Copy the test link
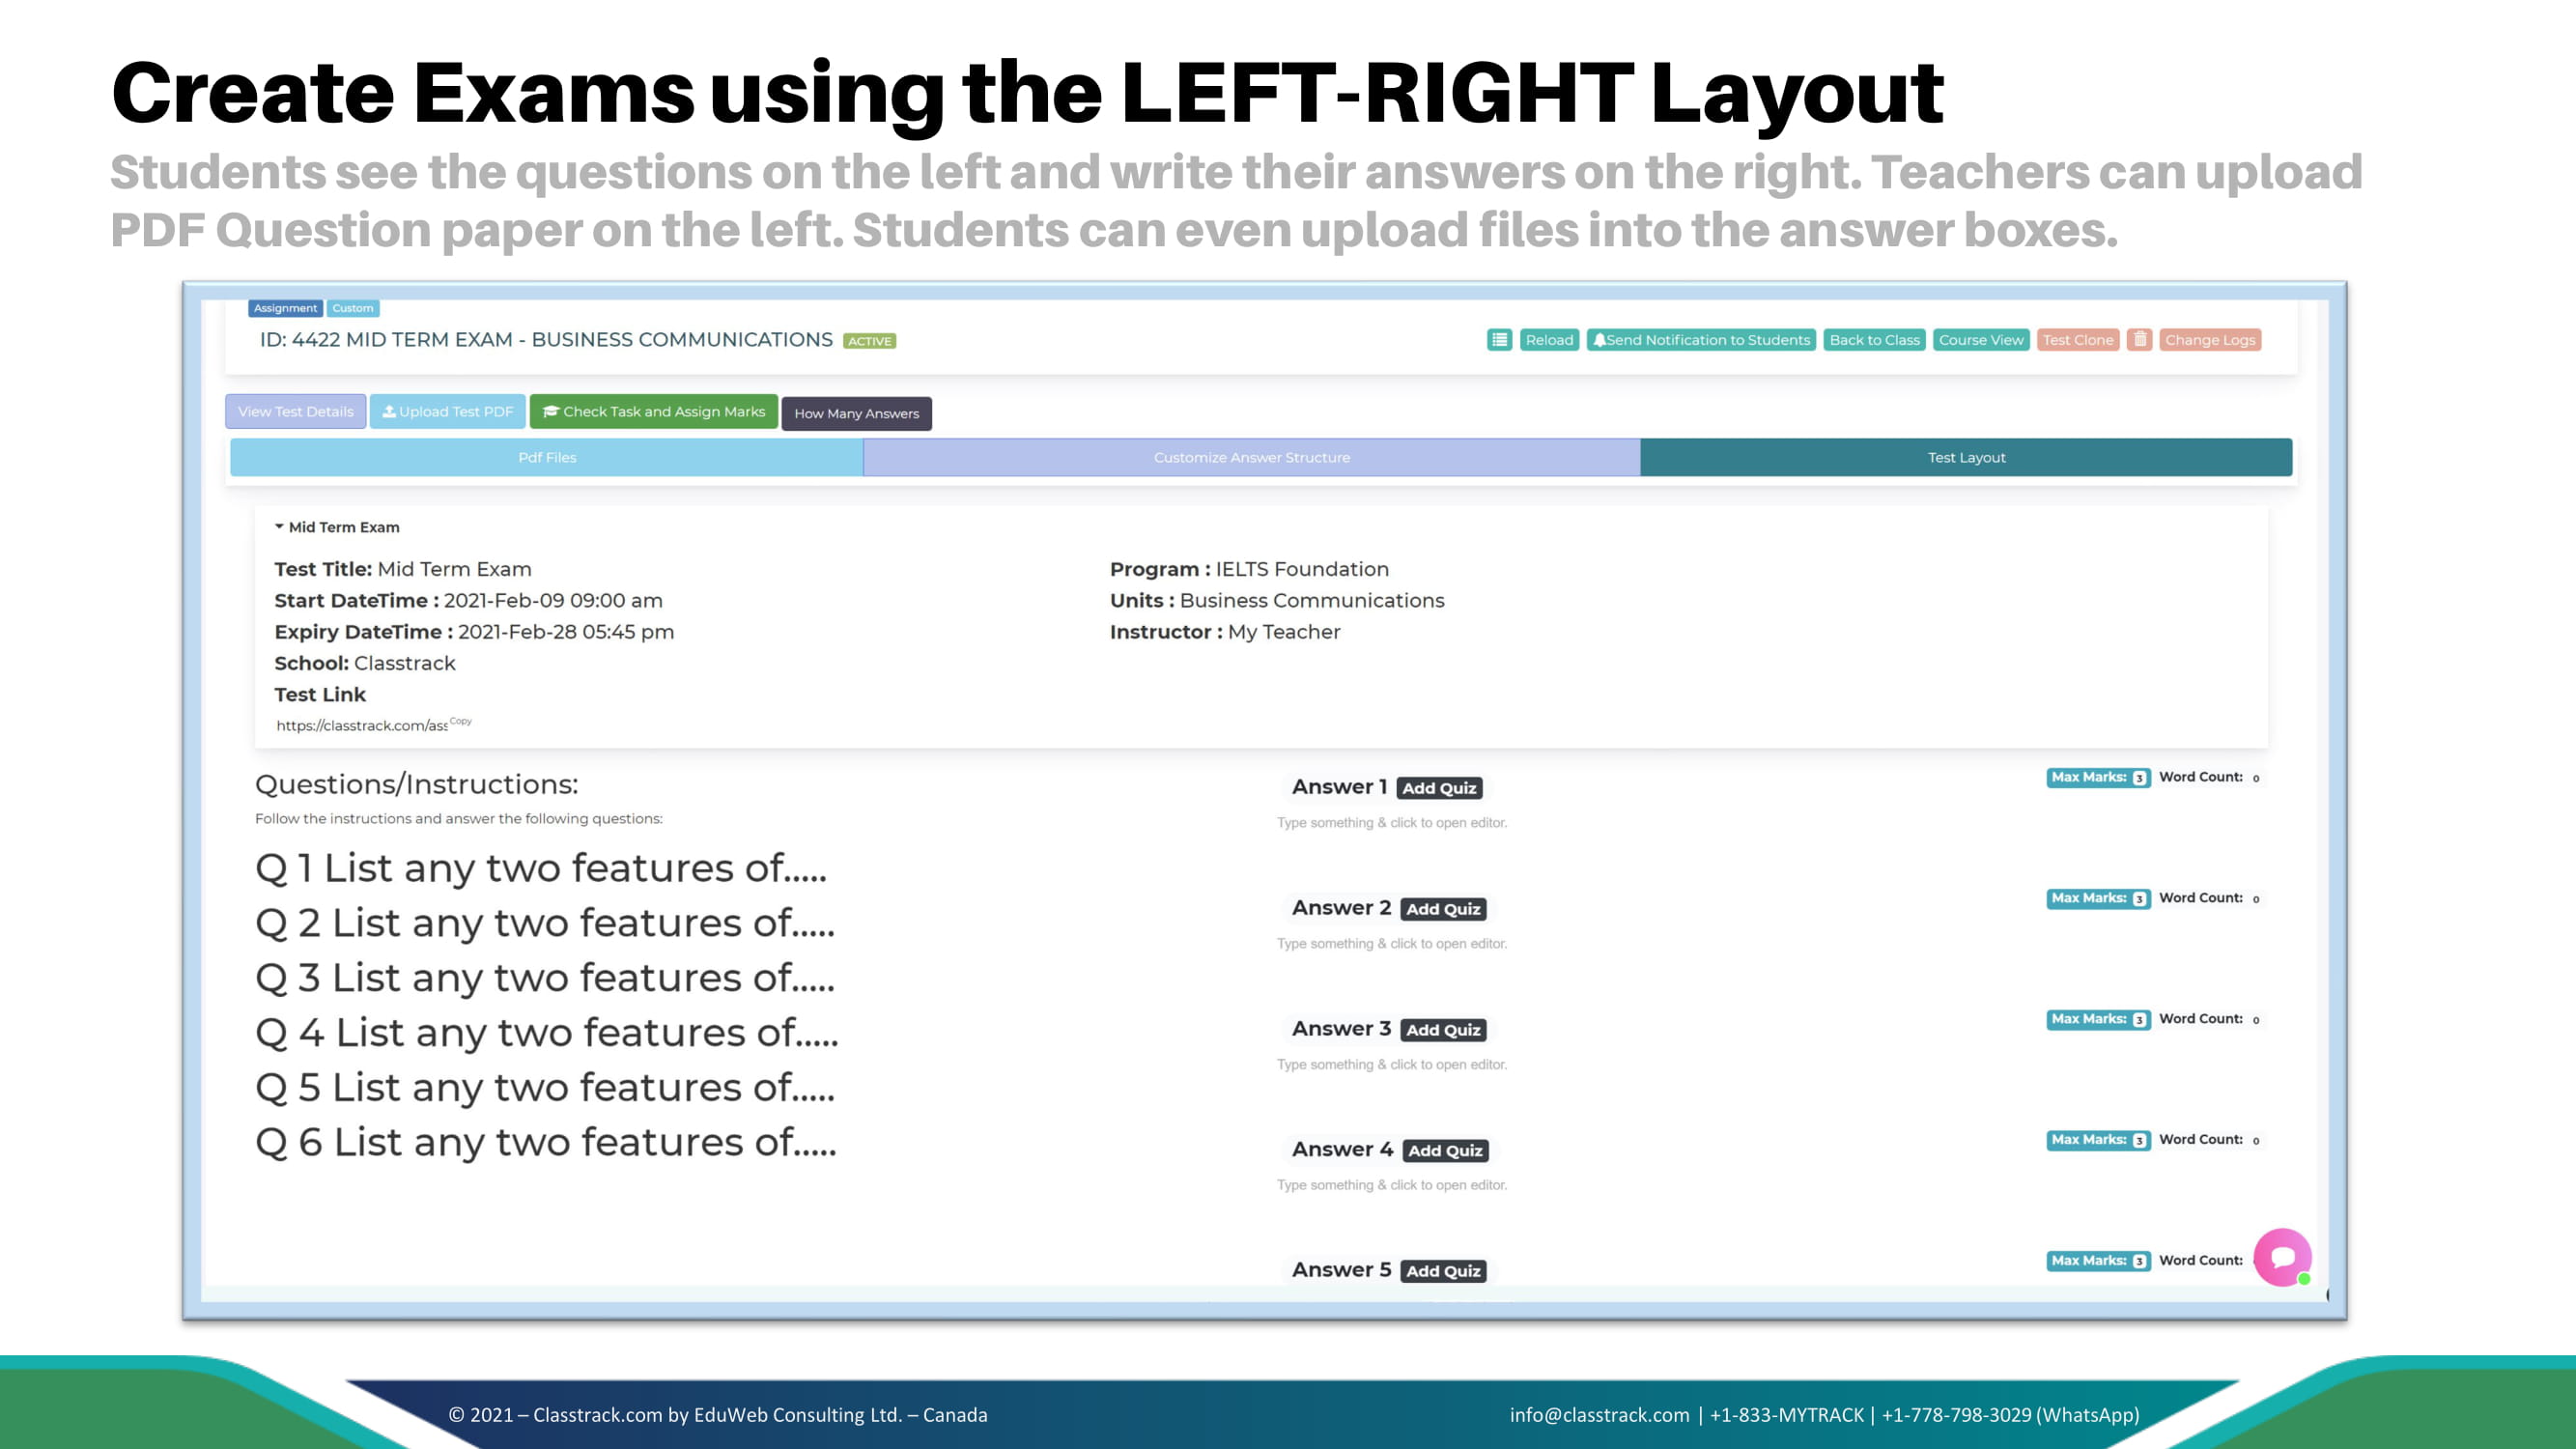 coord(461,720)
